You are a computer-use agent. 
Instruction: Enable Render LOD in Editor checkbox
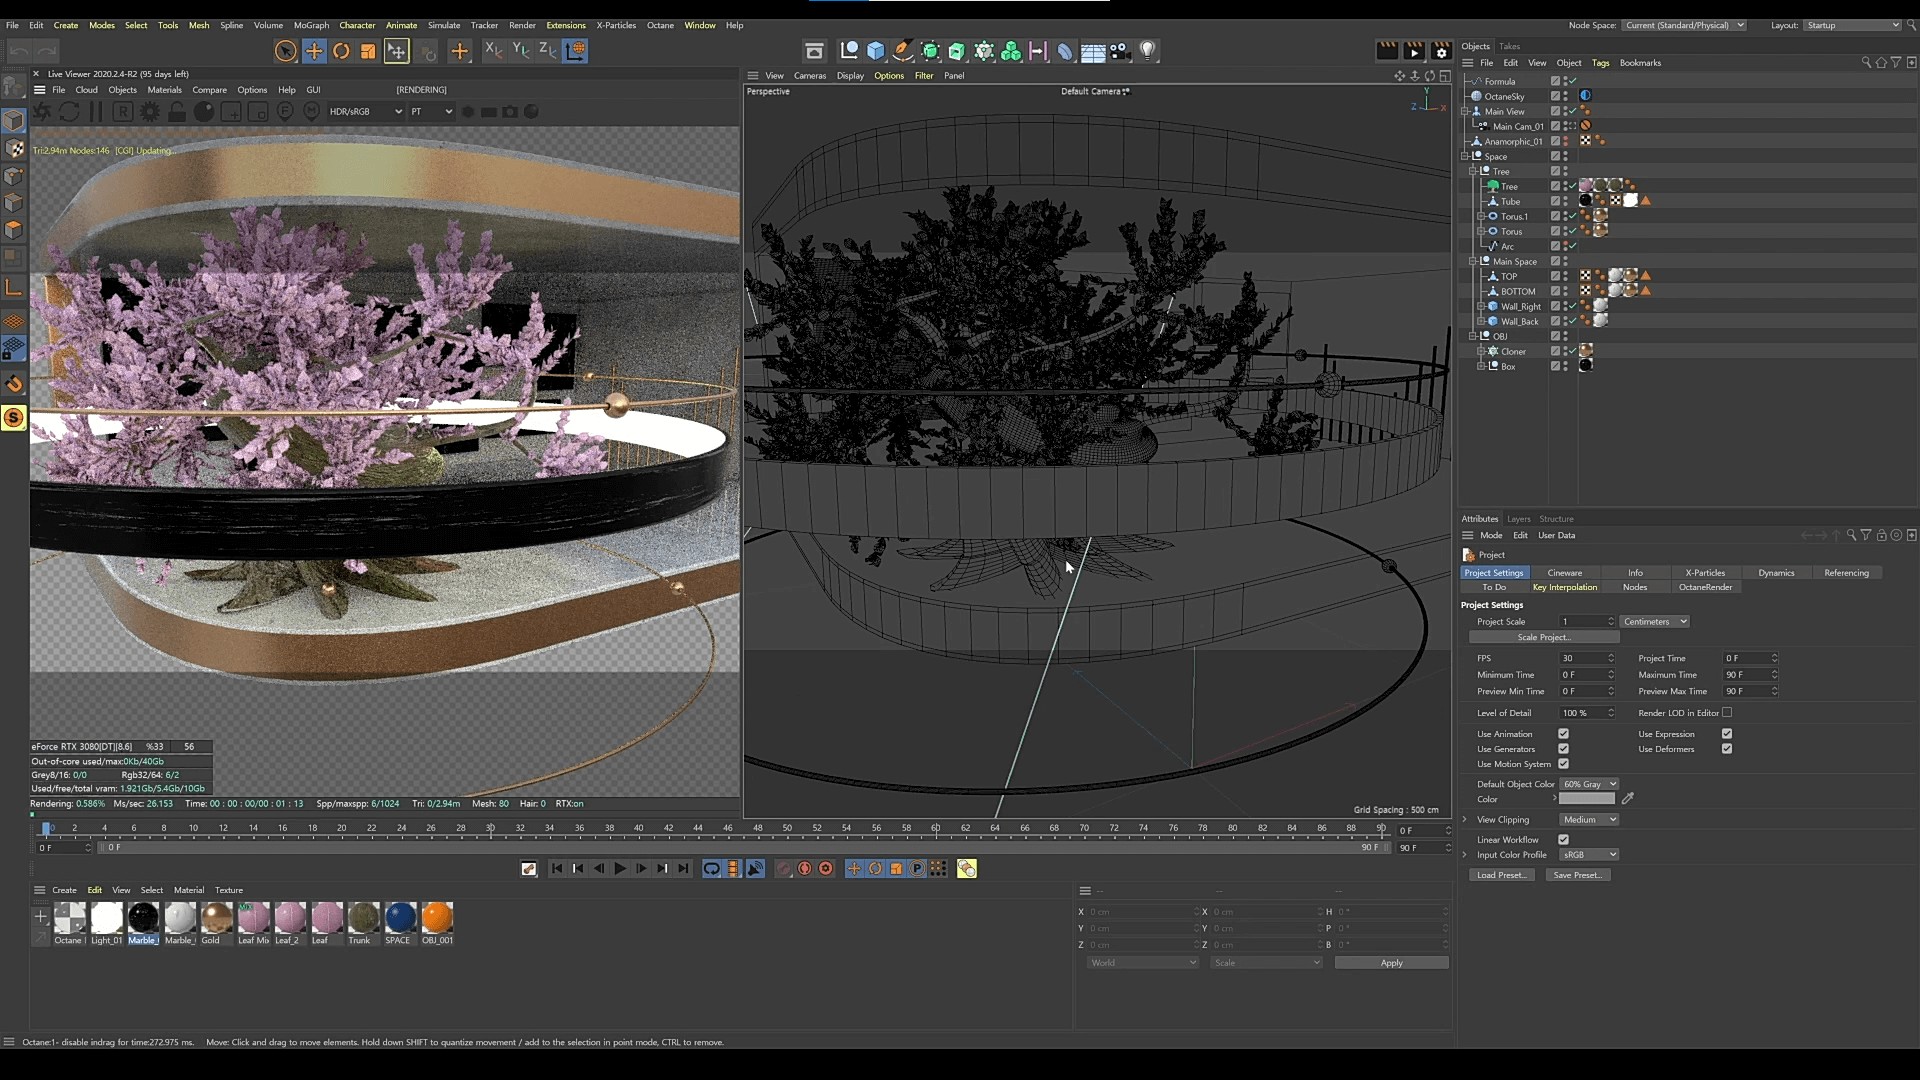pos(1727,713)
